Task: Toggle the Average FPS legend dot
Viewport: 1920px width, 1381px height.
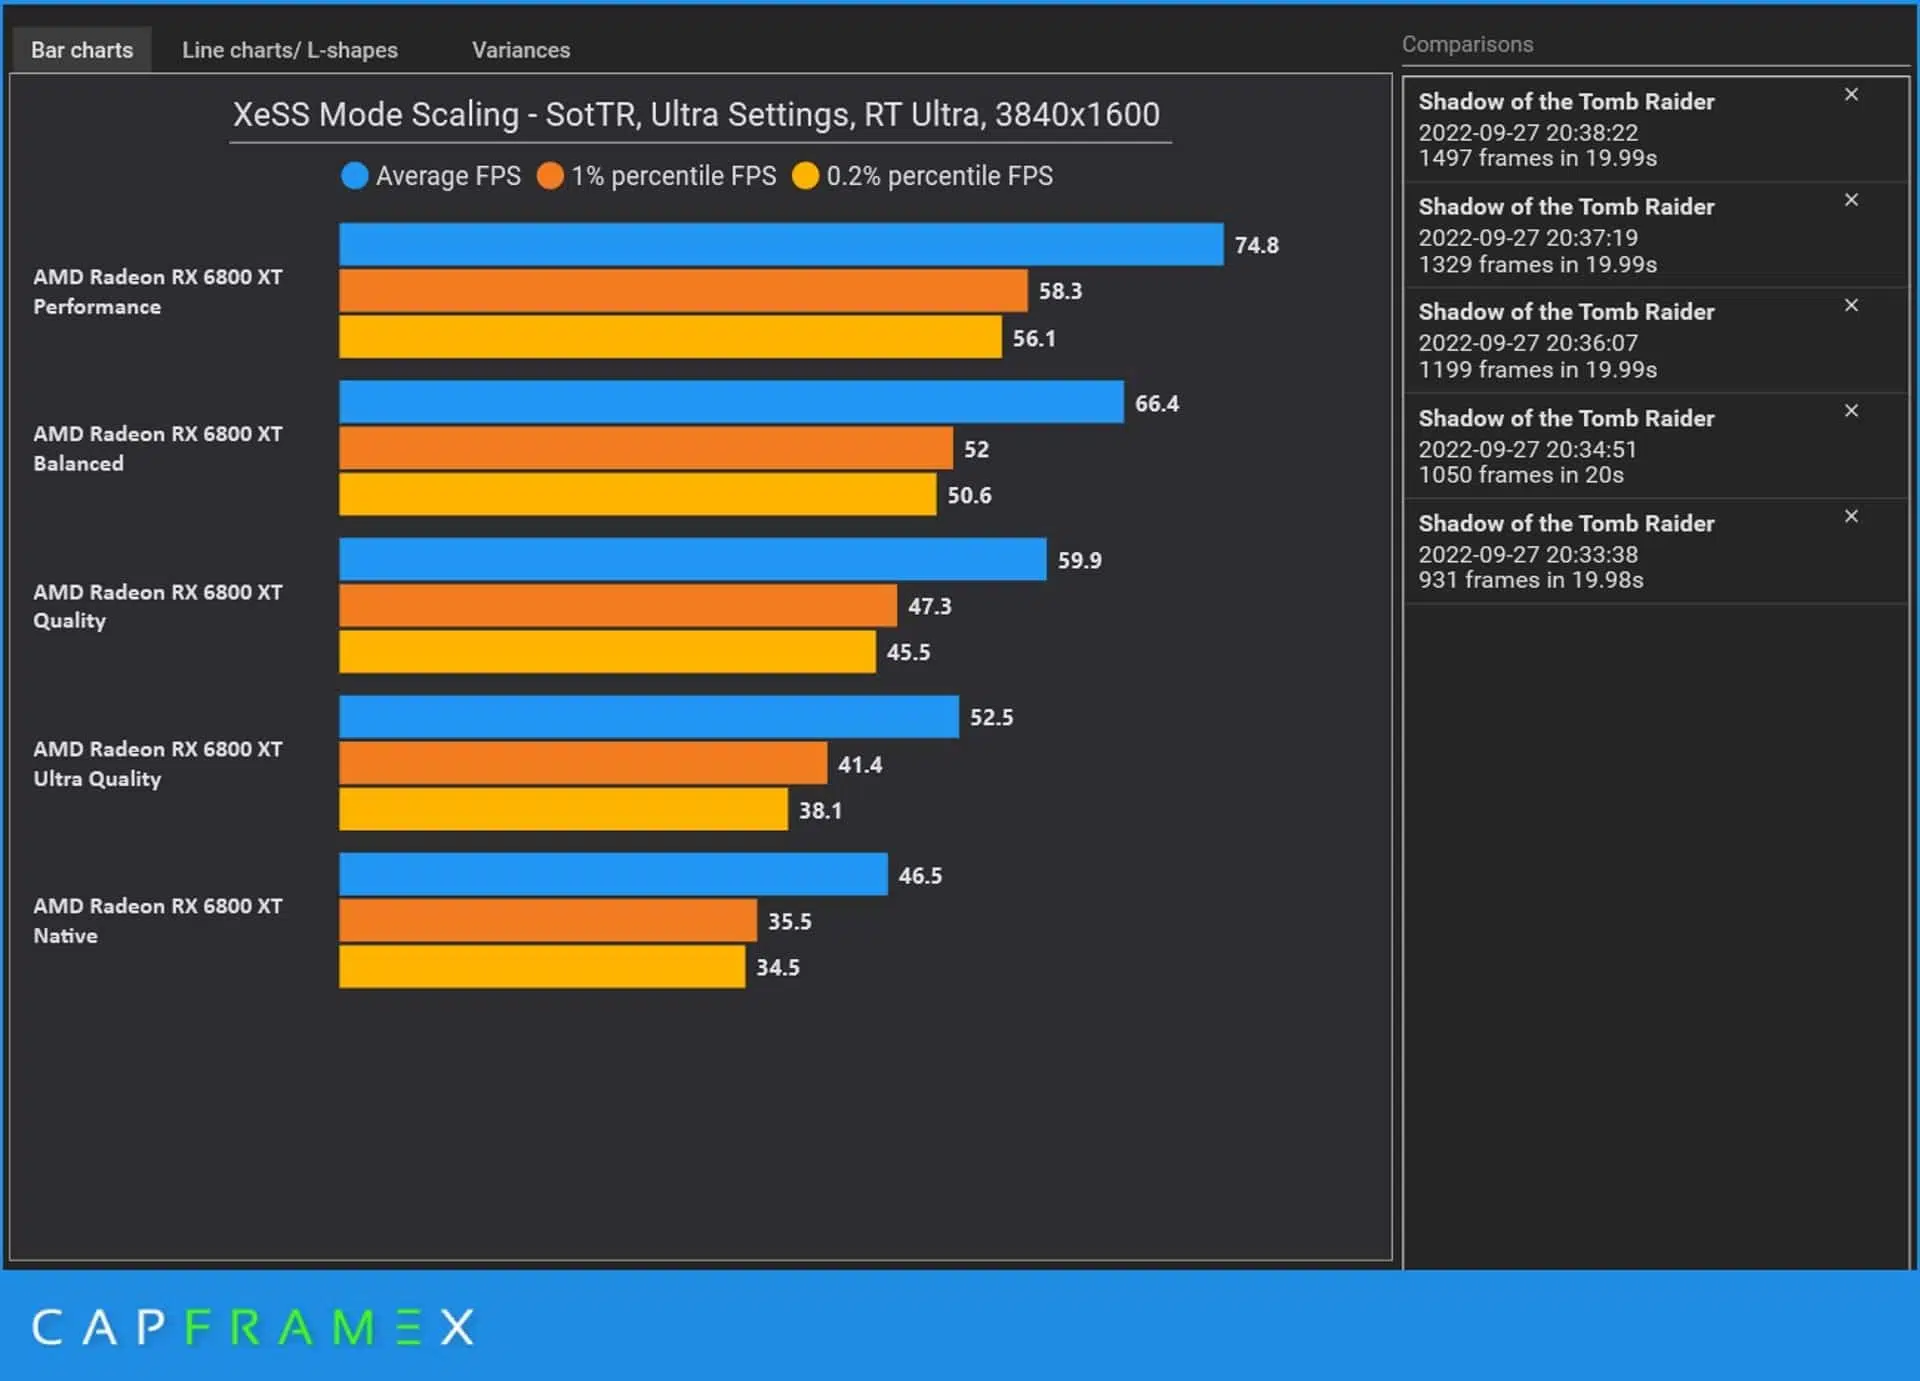Action: tap(355, 176)
